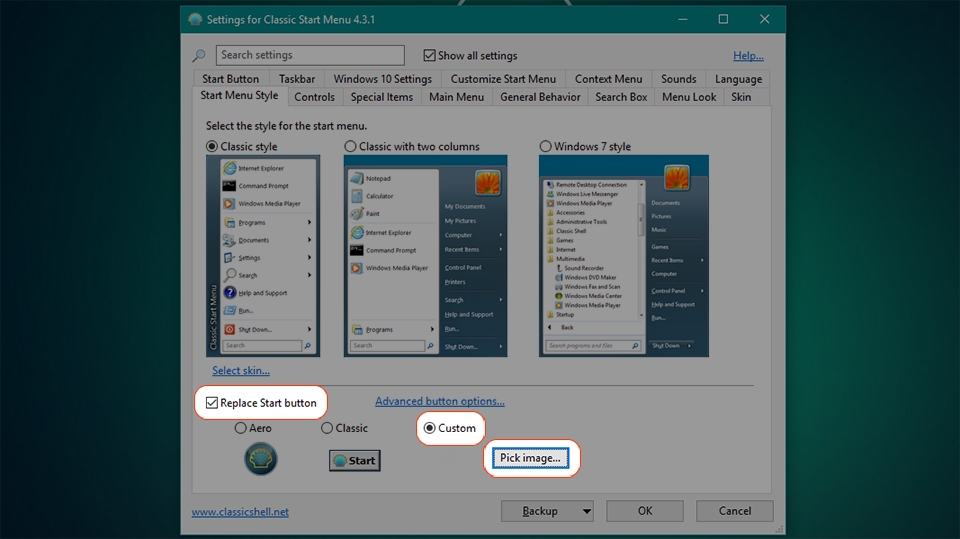Uncheck Replace Start button checkbox
960x539 pixels.
(x=212, y=402)
